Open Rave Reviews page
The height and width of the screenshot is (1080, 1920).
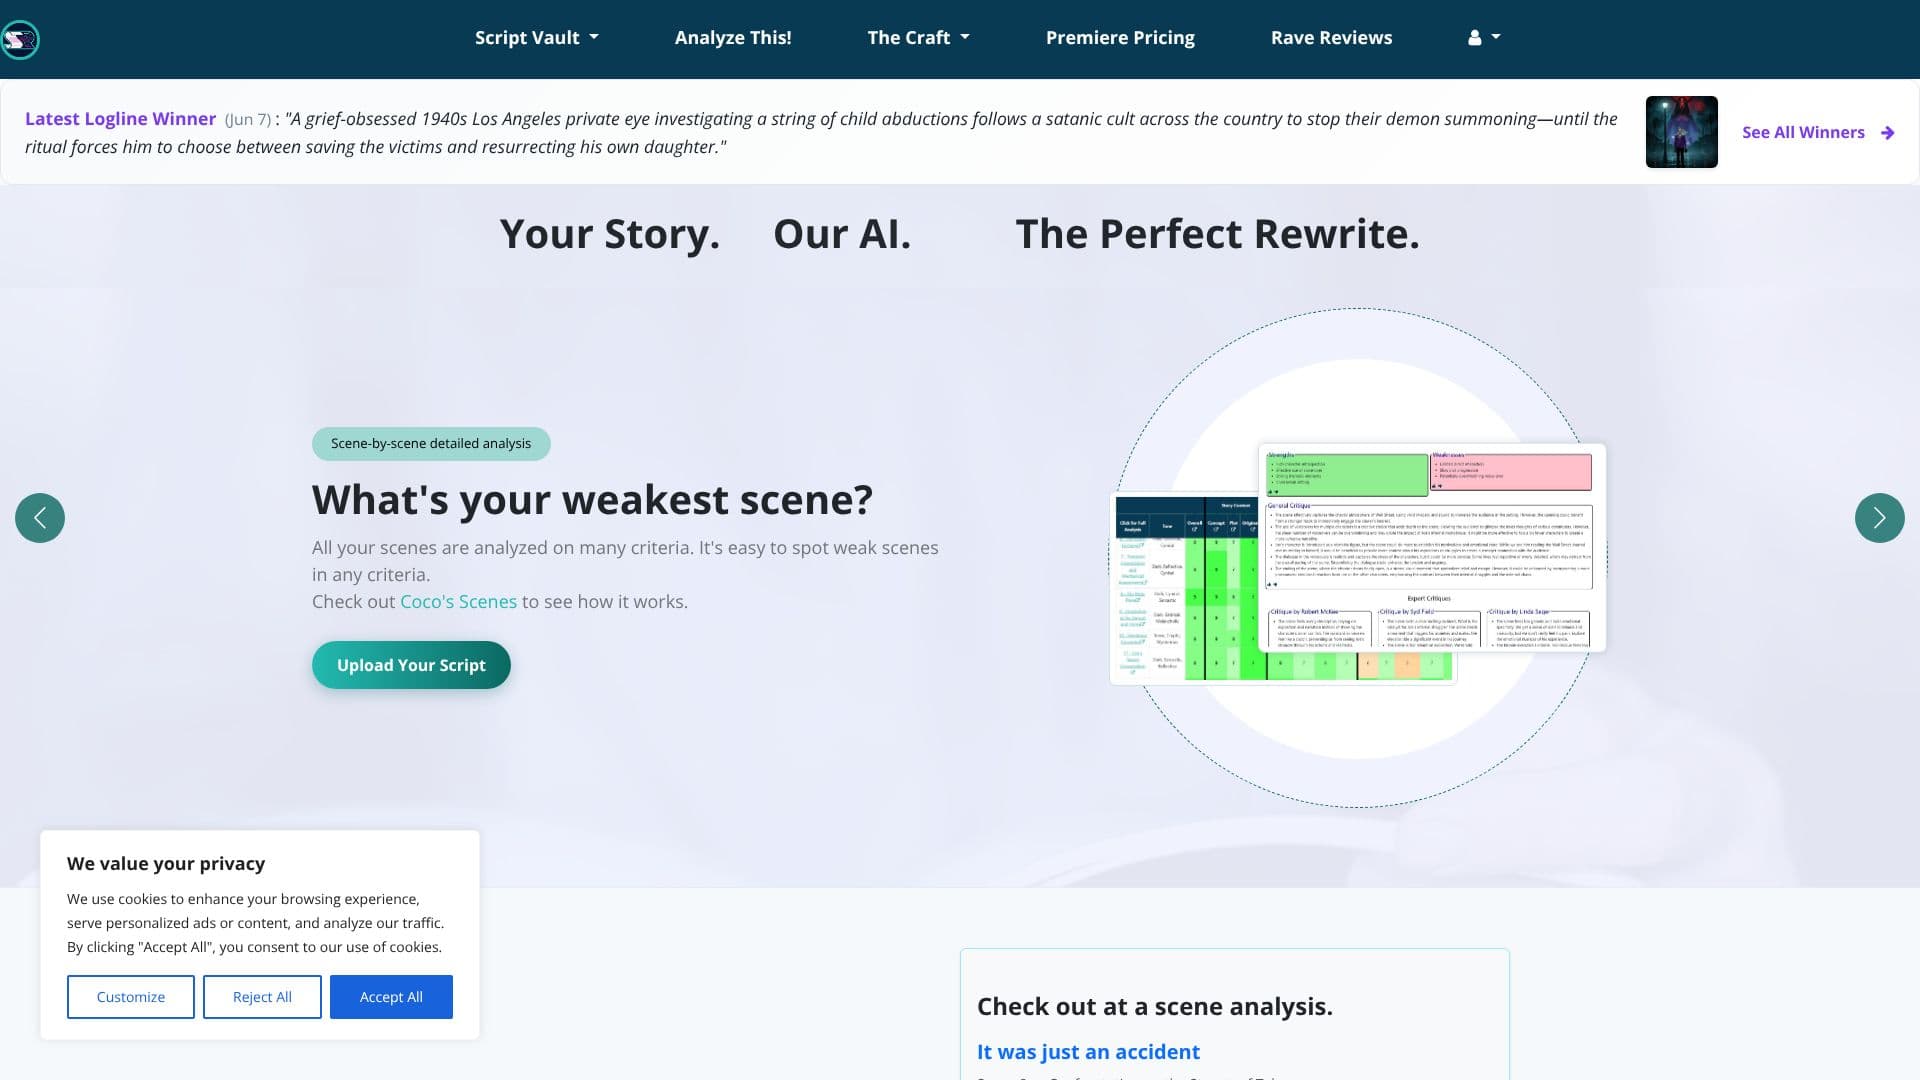(x=1331, y=38)
